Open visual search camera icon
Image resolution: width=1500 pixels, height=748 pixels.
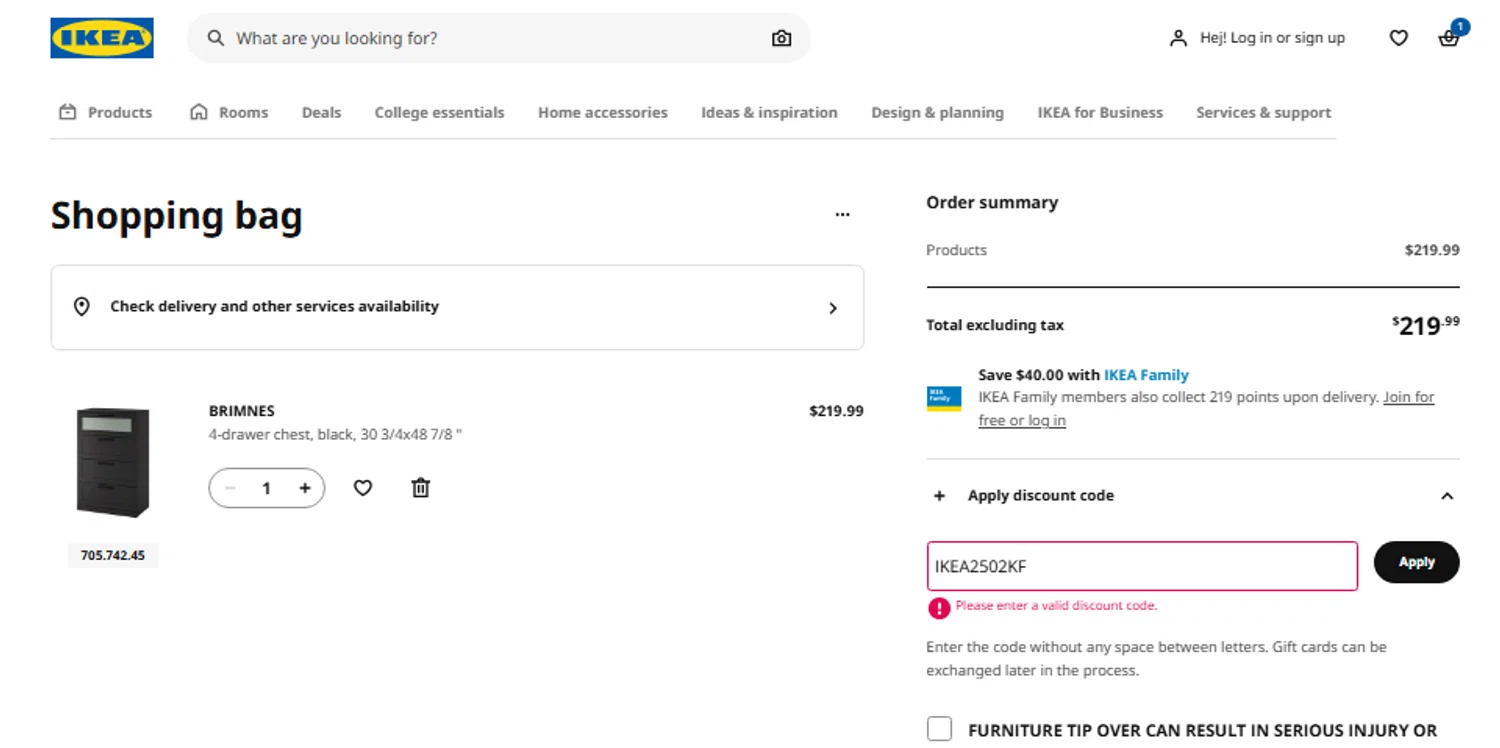click(781, 38)
